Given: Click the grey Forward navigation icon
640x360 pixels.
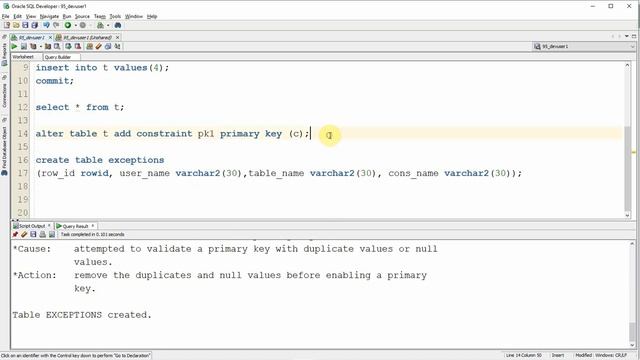Looking at the screenshot, I should (83, 25).
